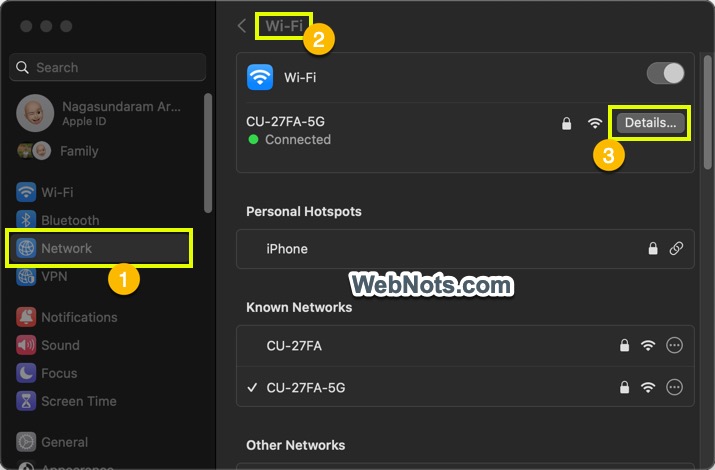The image size is (715, 470).
Task: Click link icon in iPhone hotspot row
Action: click(x=676, y=248)
